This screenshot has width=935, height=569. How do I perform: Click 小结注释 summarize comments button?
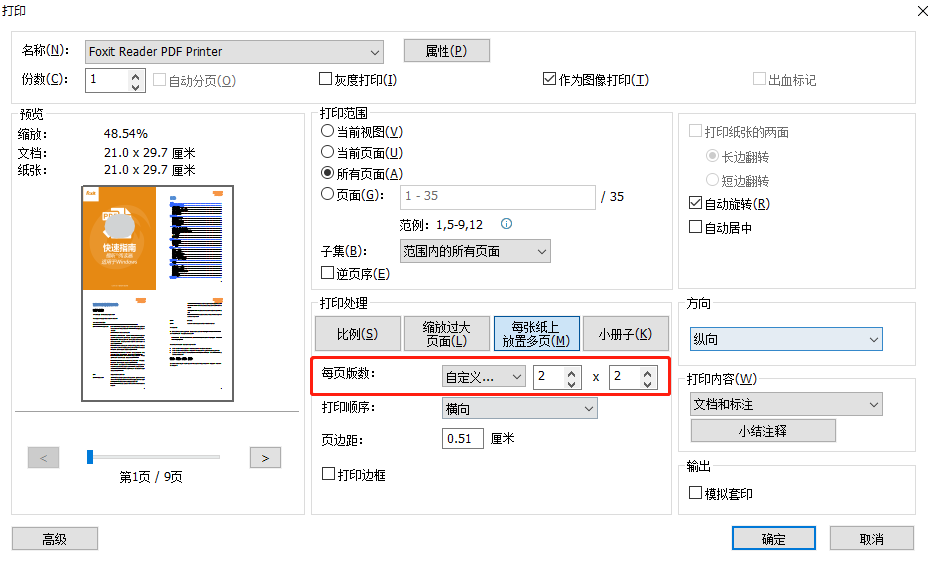[763, 431]
